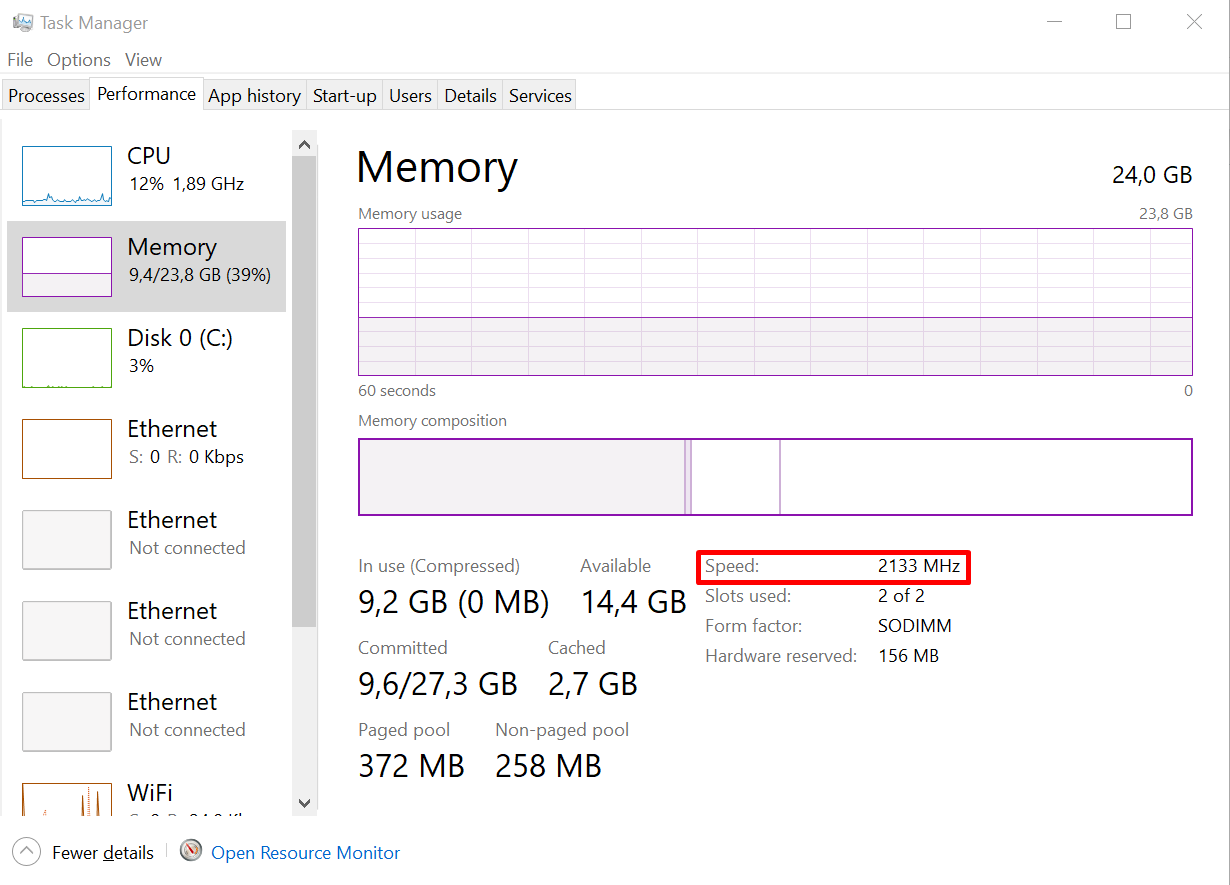Viewport: 1230px width, 885px height.
Task: Select the CPU performance graph thumbnail
Action: [x=67, y=176]
